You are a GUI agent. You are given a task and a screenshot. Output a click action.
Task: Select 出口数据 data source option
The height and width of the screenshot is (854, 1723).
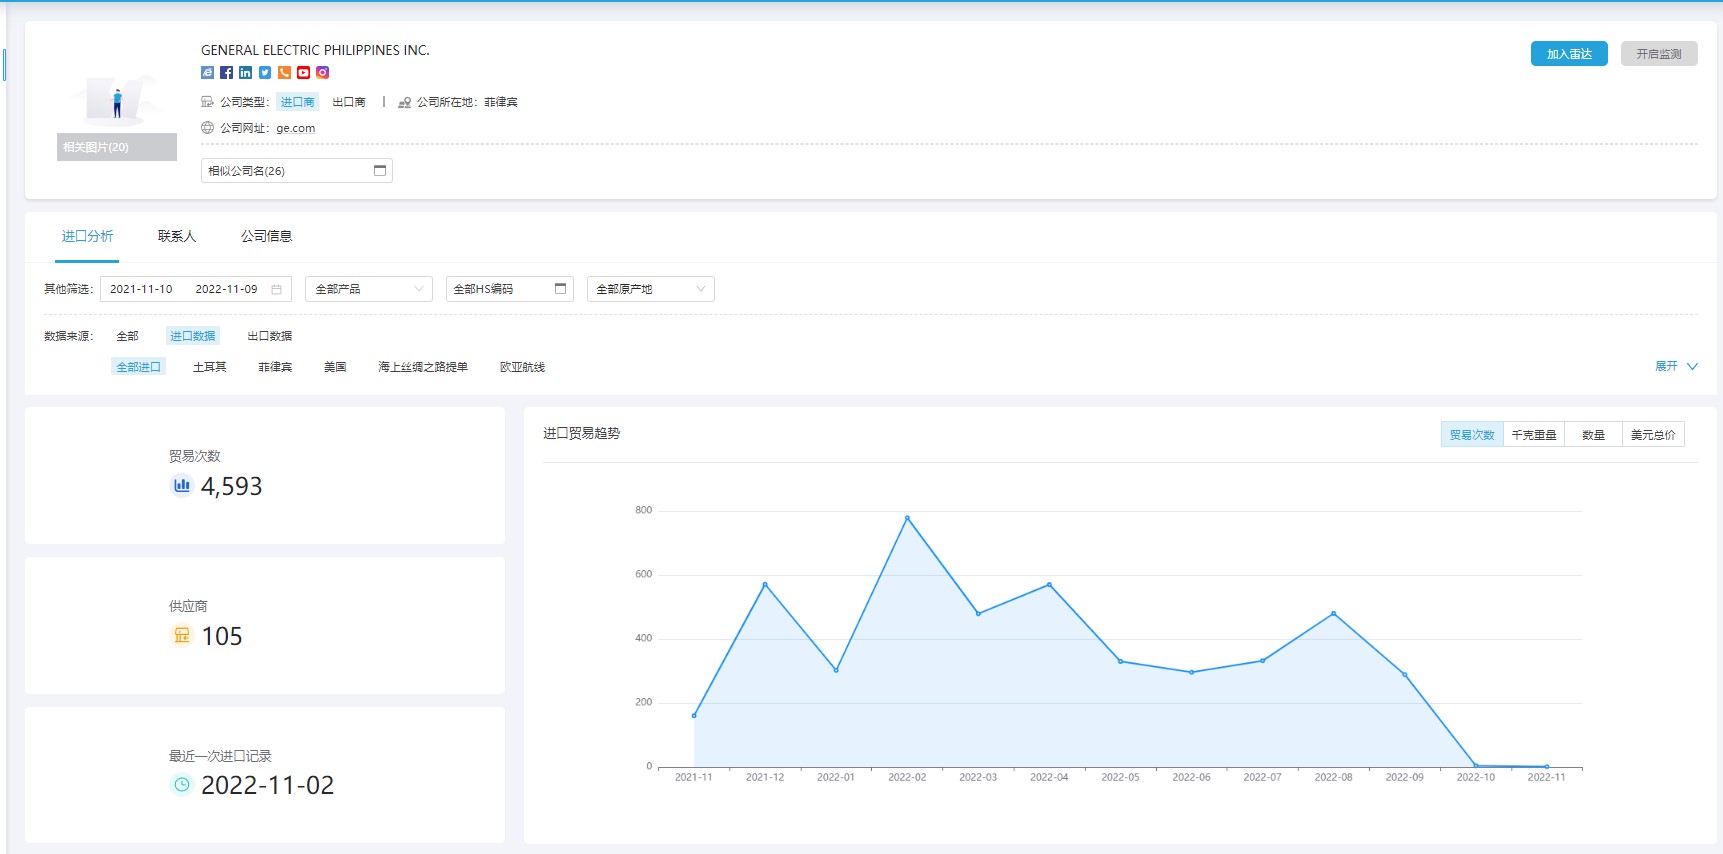270,336
